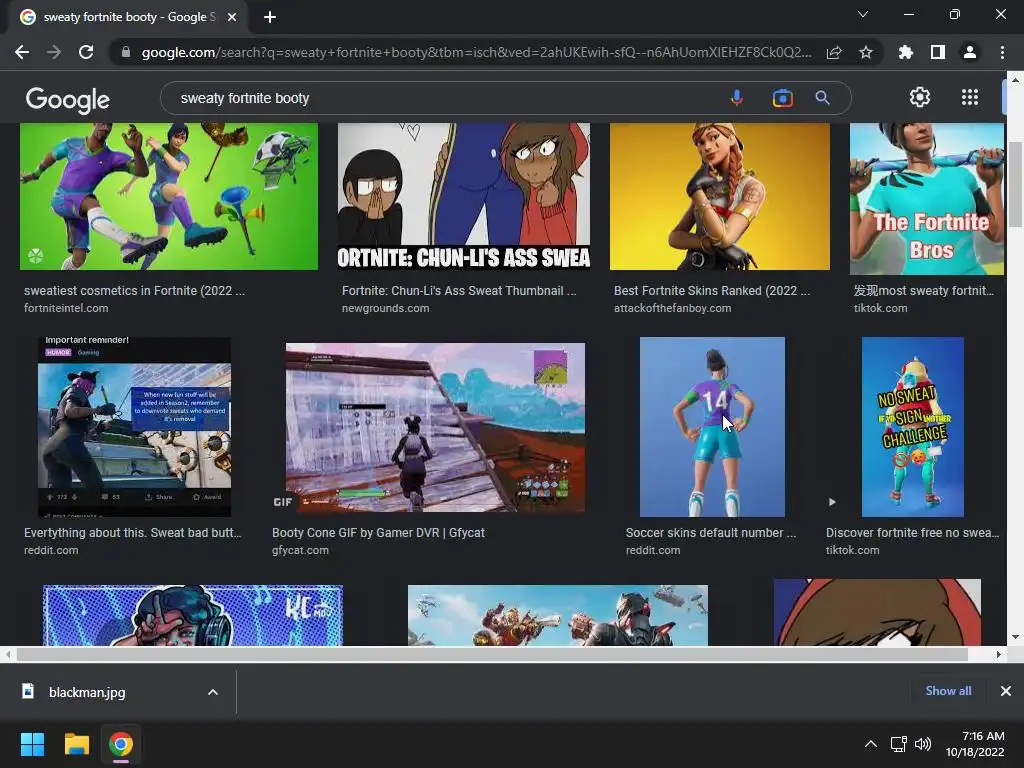The width and height of the screenshot is (1024, 768).
Task: Show hidden system tray icons
Action: click(x=871, y=744)
